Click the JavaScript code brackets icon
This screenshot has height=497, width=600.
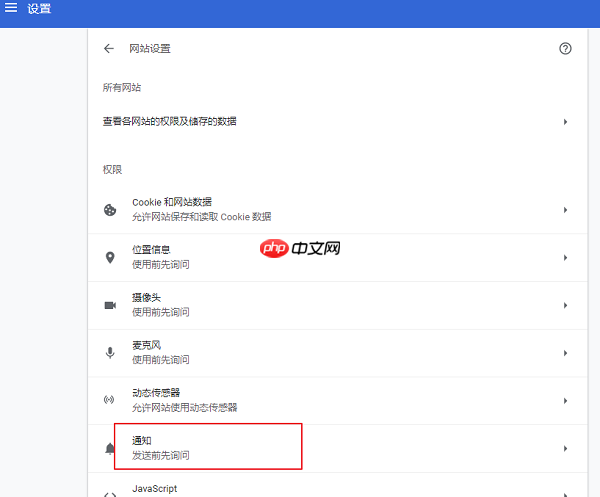pyautogui.click(x=110, y=491)
